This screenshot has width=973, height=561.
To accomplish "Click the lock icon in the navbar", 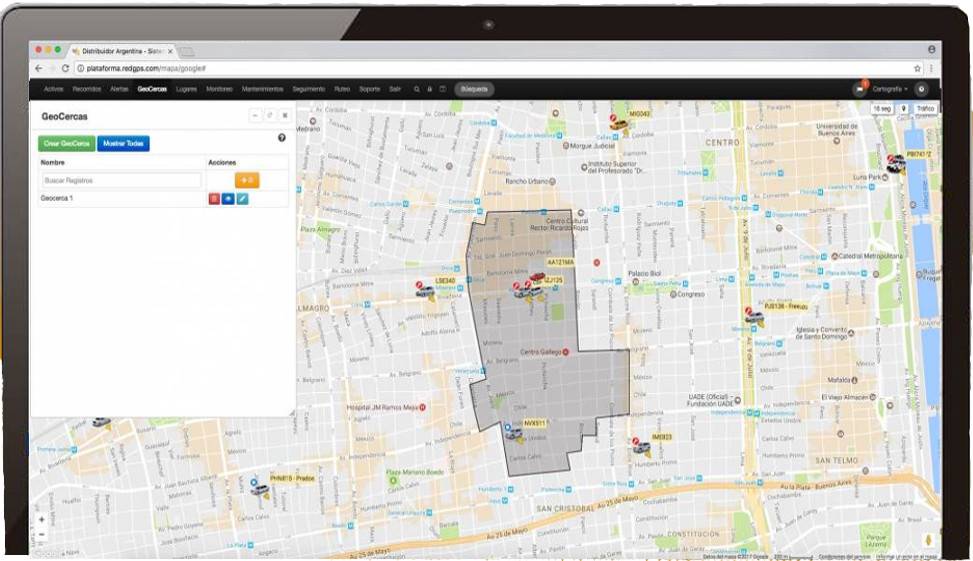I will [429, 89].
